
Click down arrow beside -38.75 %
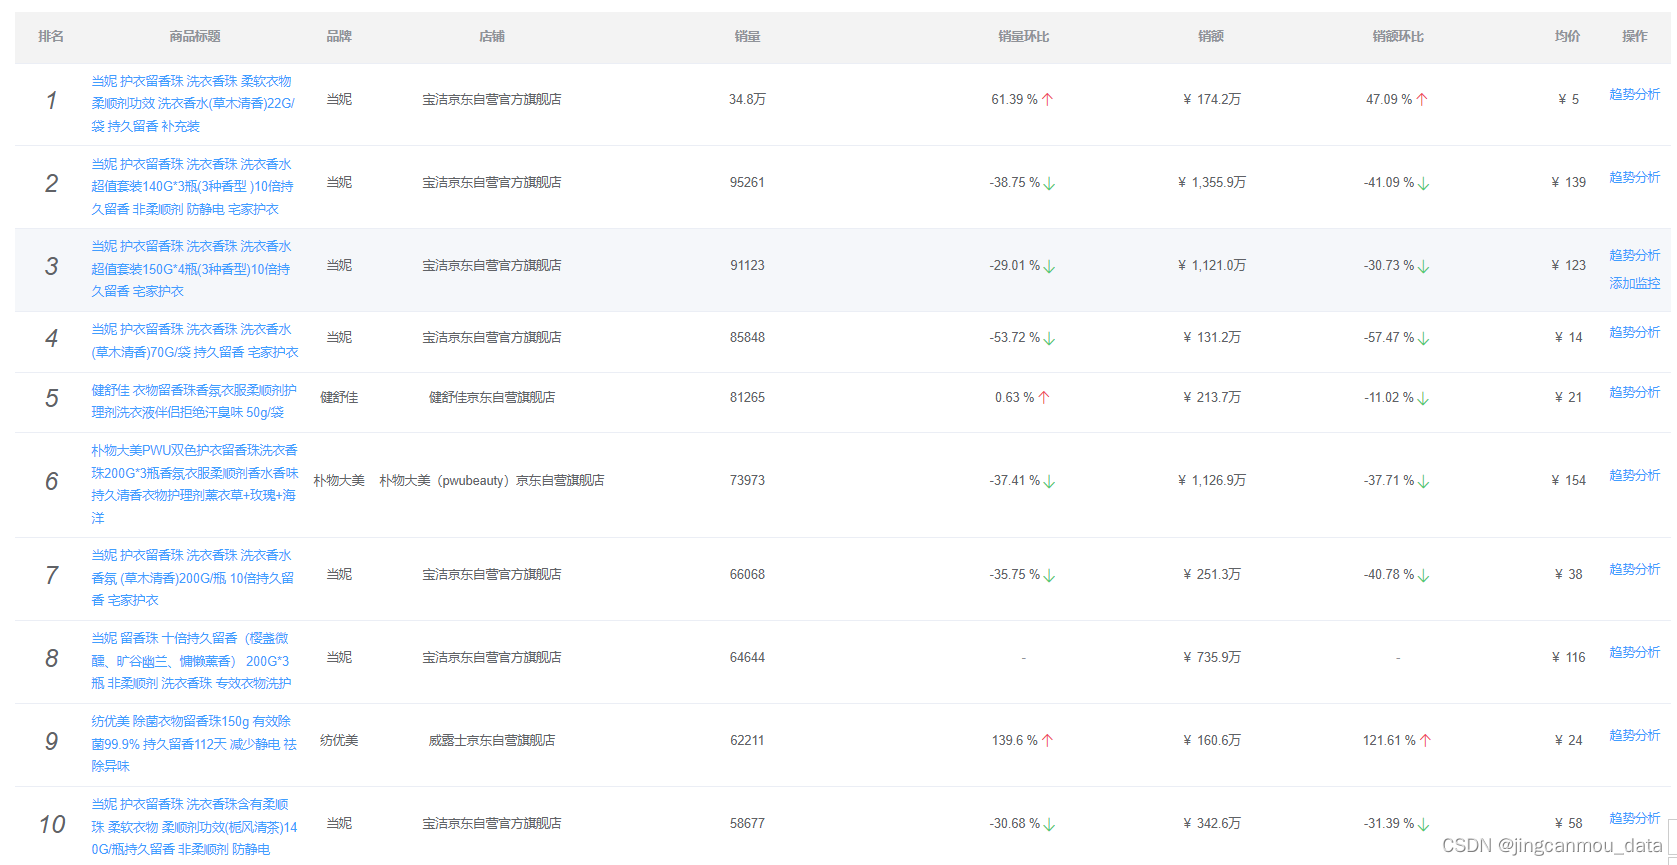[x=1049, y=183]
